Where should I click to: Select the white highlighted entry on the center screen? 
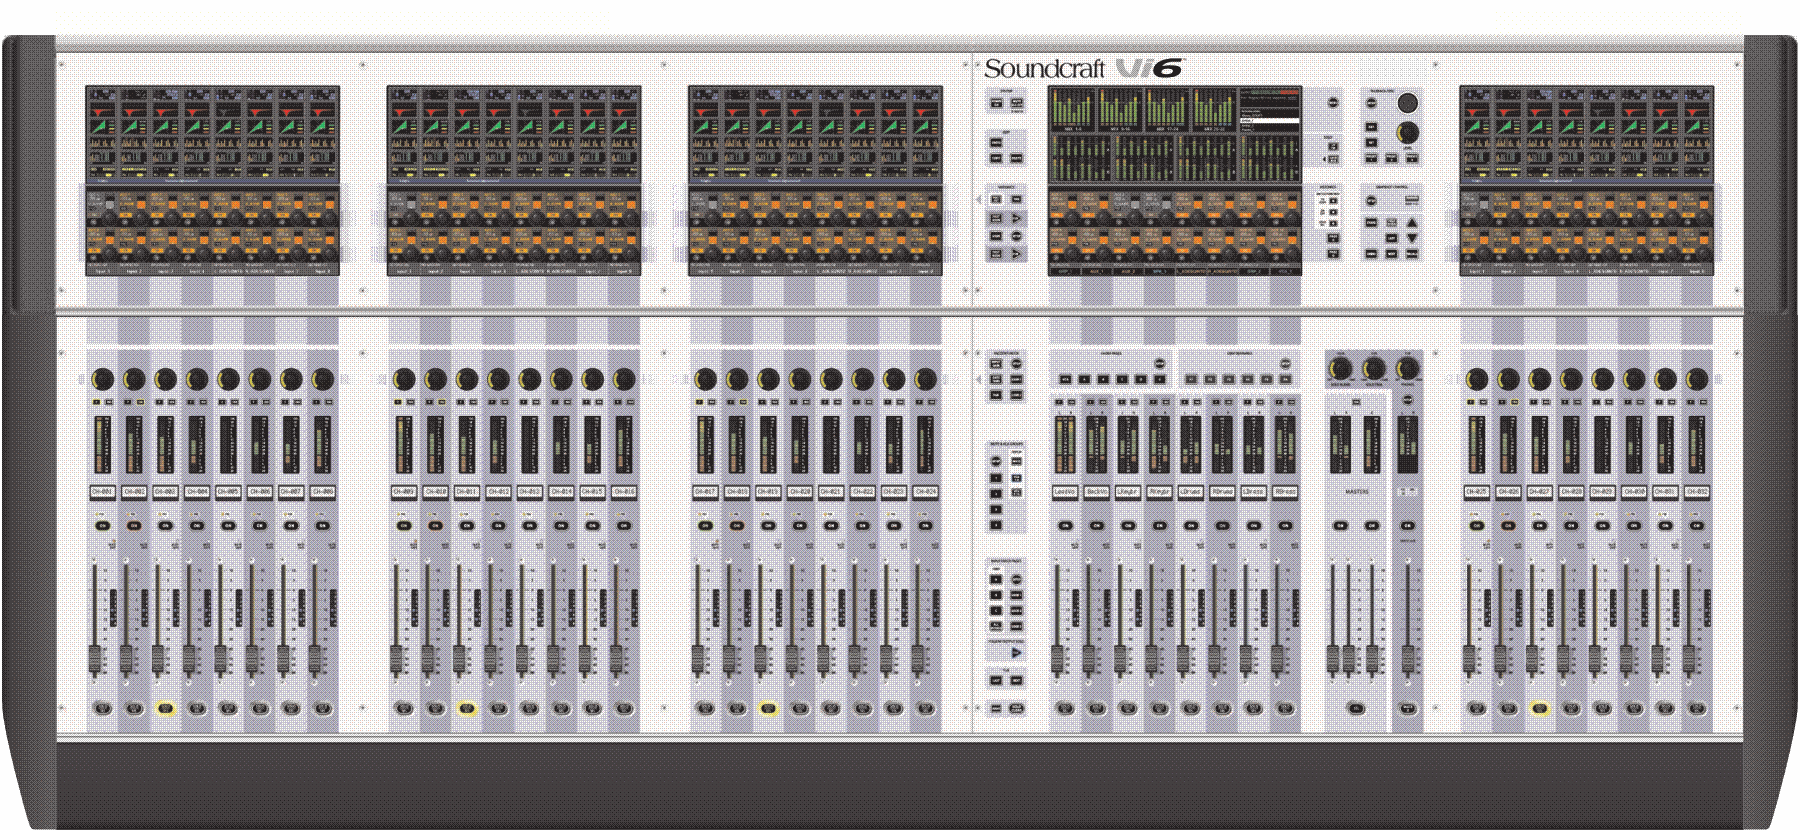1270,122
